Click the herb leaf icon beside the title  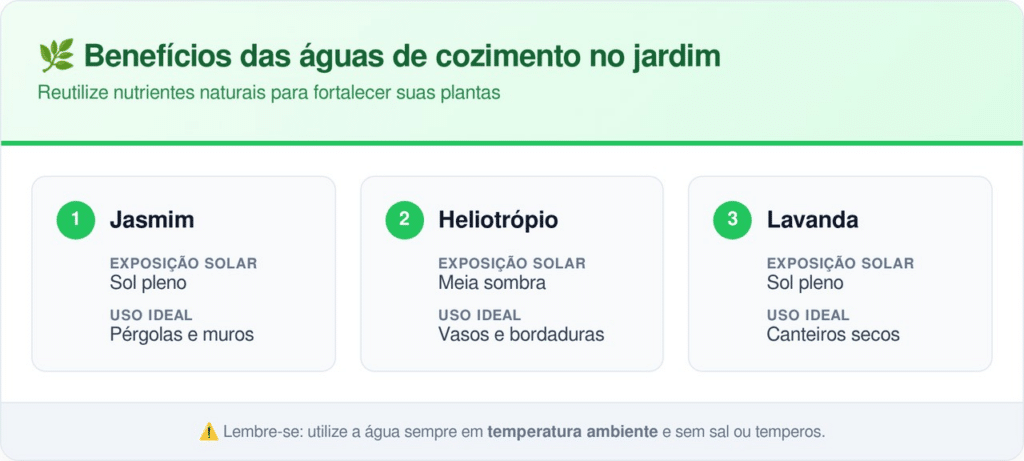tap(56, 56)
